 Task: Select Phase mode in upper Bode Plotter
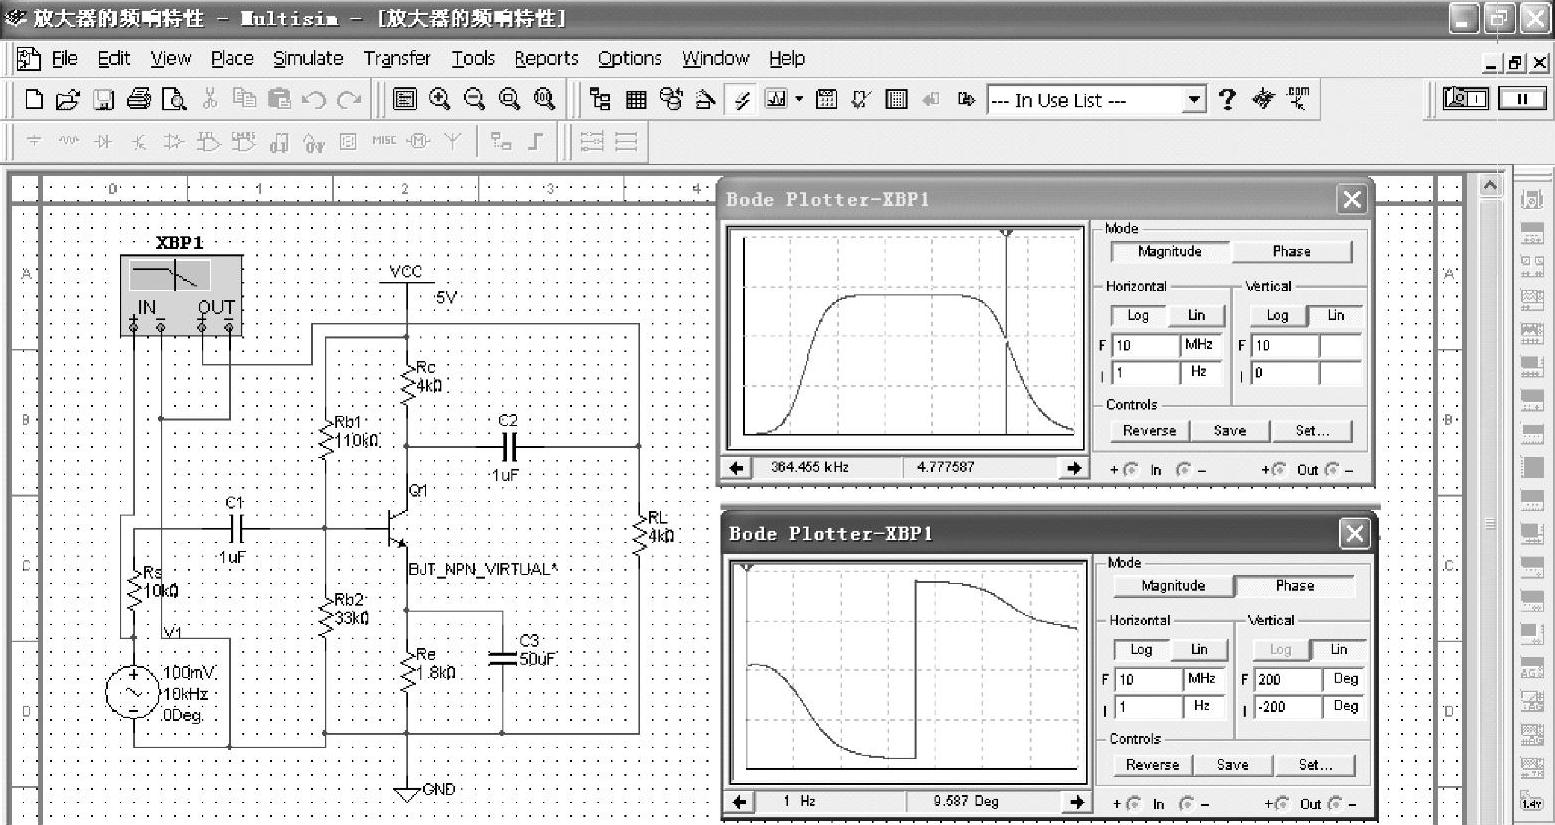1291,252
